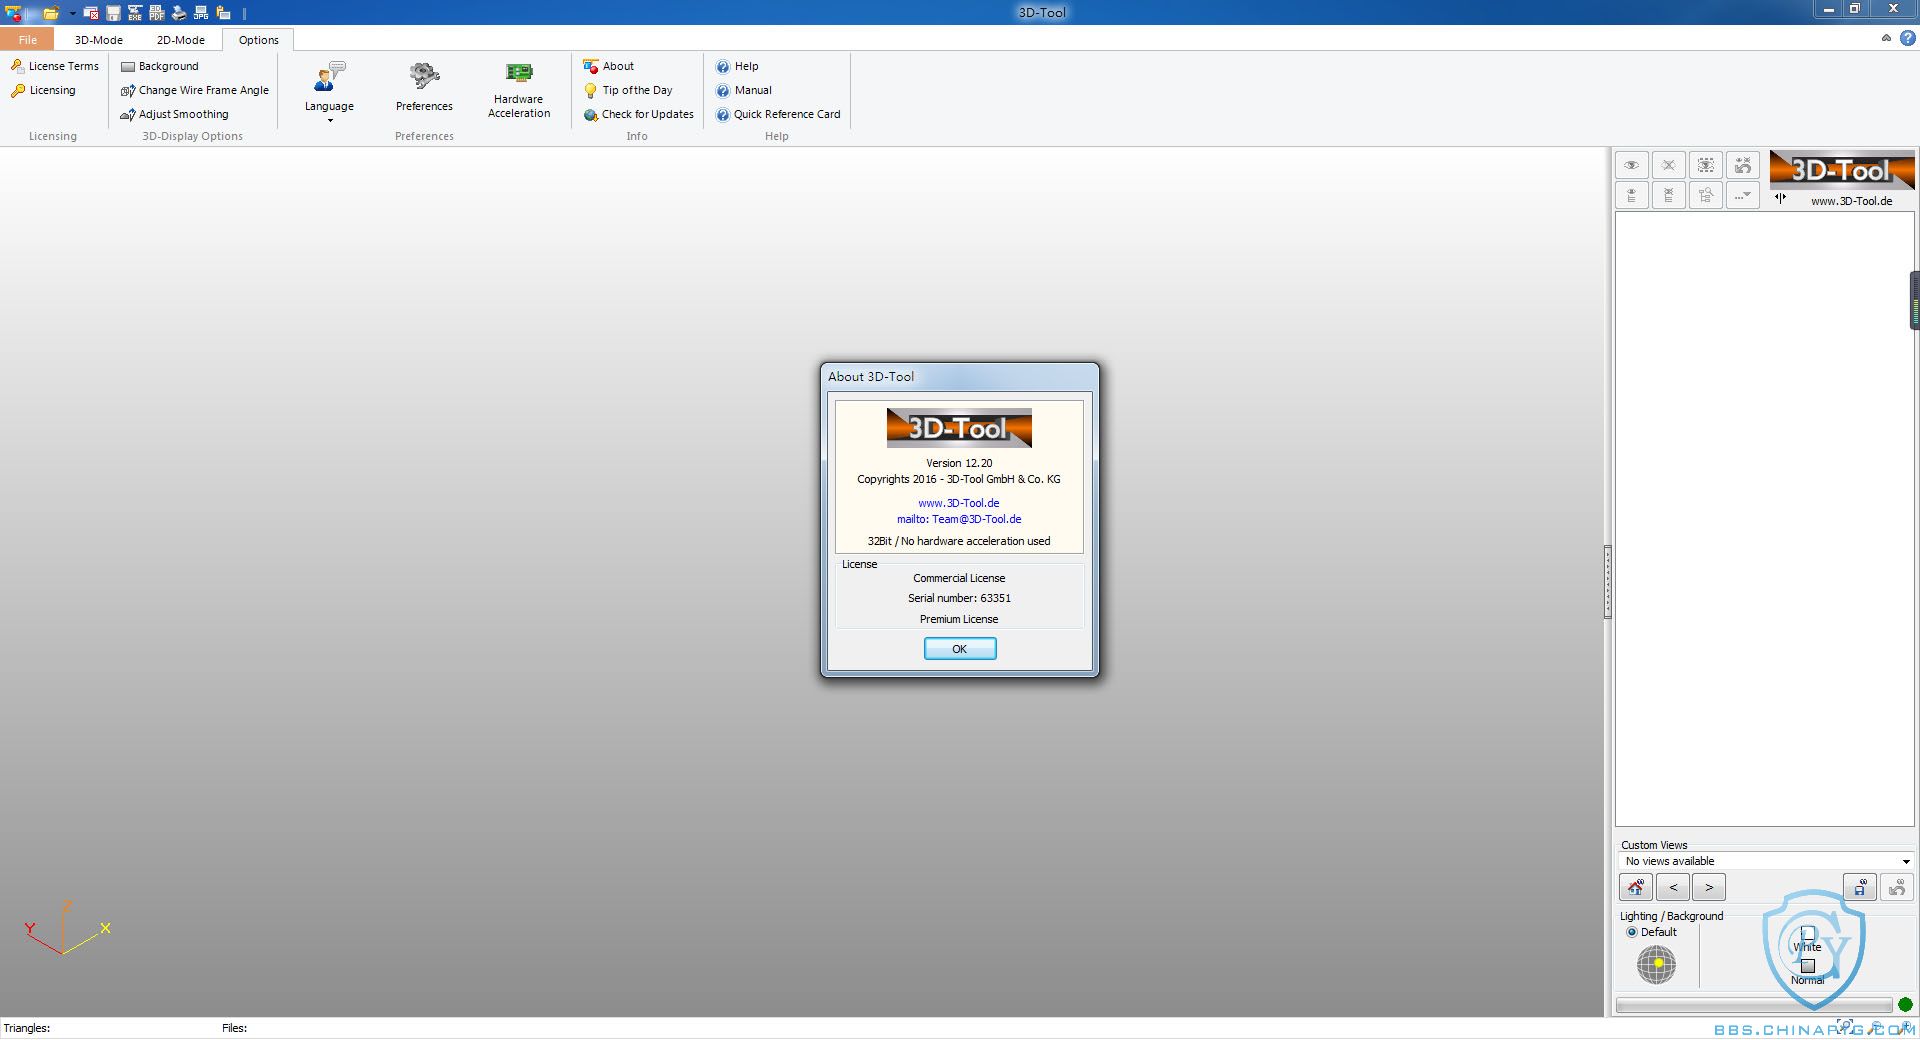This screenshot has height=1040, width=1920.
Task: Click Adjust Smoothing option
Action: [x=175, y=114]
